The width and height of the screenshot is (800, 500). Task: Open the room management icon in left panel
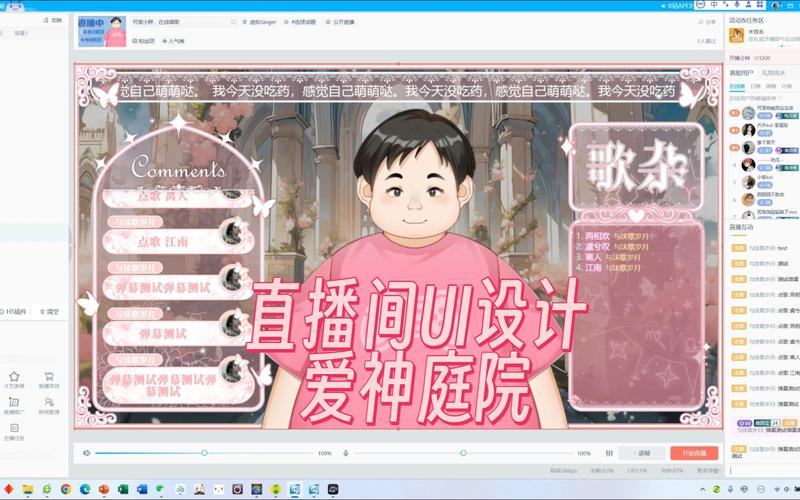pyautogui.click(x=49, y=403)
